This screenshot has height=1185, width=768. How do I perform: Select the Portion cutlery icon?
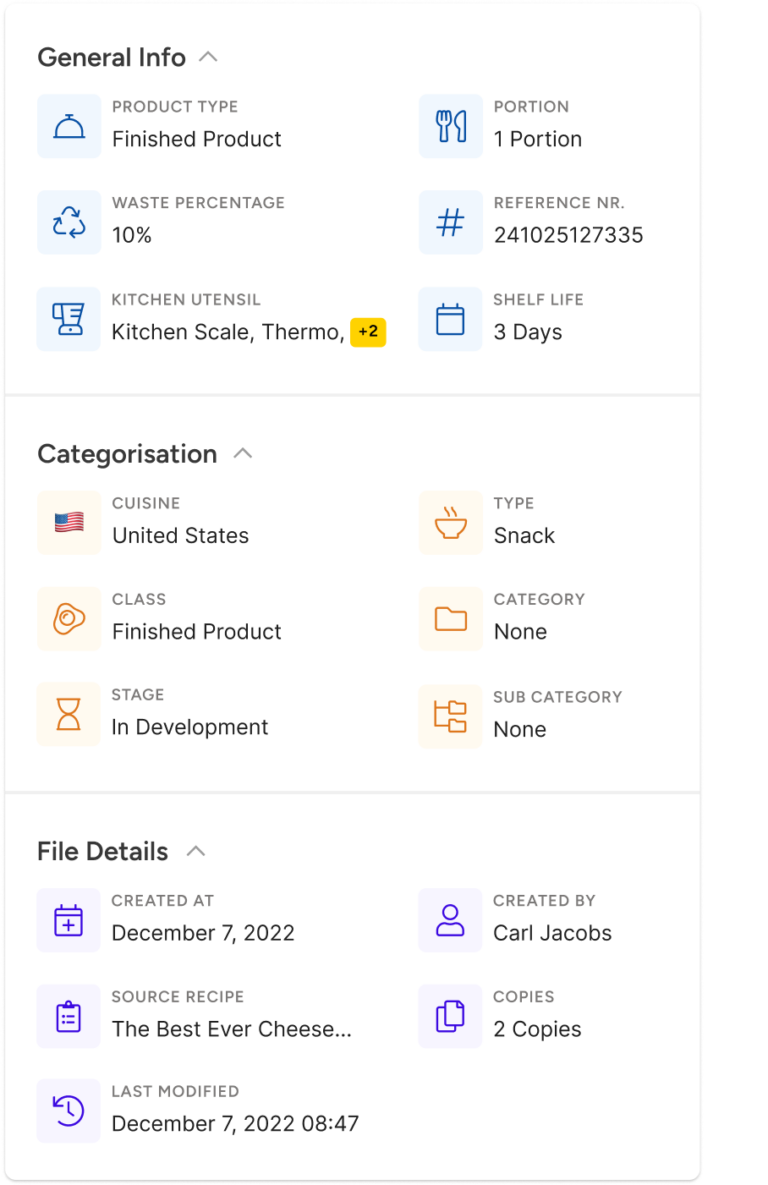point(451,125)
